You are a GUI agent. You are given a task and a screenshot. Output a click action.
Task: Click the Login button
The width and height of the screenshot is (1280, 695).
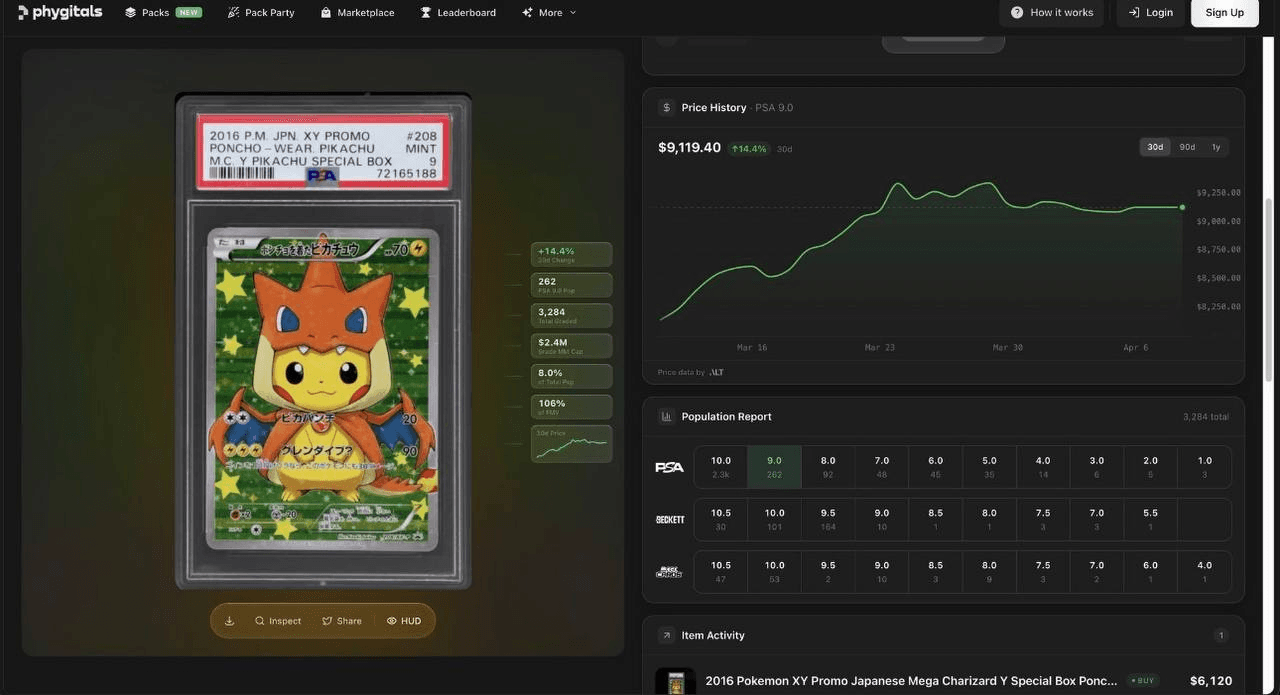(1150, 12)
